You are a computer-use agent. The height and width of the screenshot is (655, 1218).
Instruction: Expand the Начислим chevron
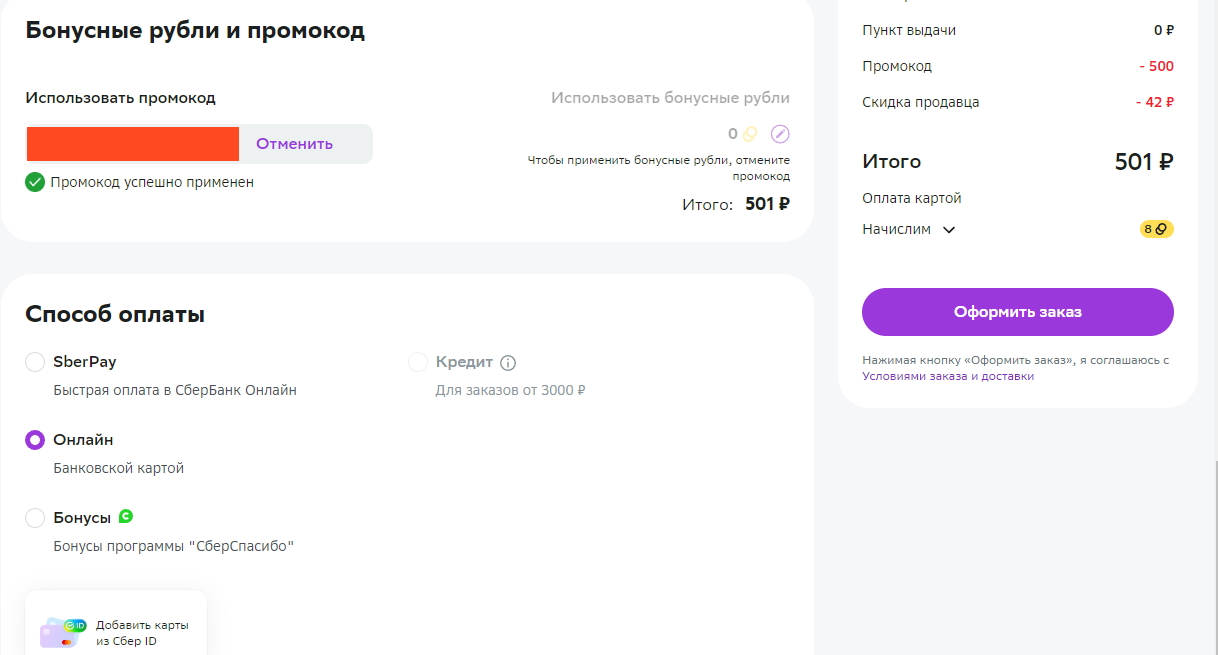tap(949, 230)
